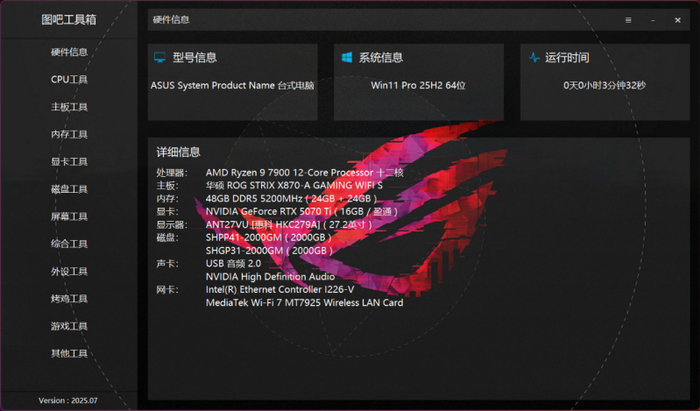The width and height of the screenshot is (700, 411).
Task: Select the 磁盘工具 sidebar item
Action: (69, 189)
